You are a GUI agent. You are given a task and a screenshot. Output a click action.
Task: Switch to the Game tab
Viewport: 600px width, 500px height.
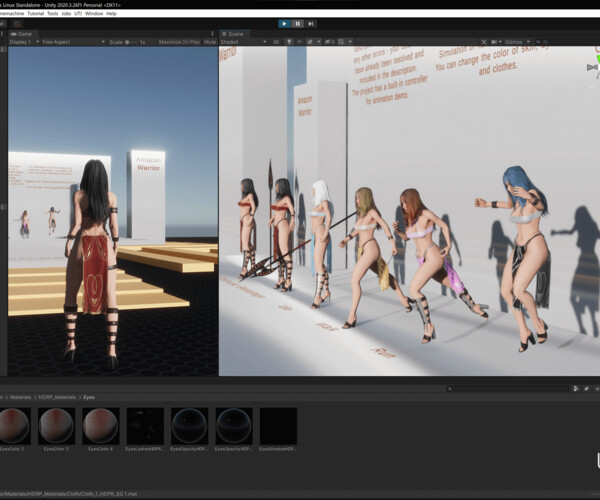pyautogui.click(x=21, y=34)
